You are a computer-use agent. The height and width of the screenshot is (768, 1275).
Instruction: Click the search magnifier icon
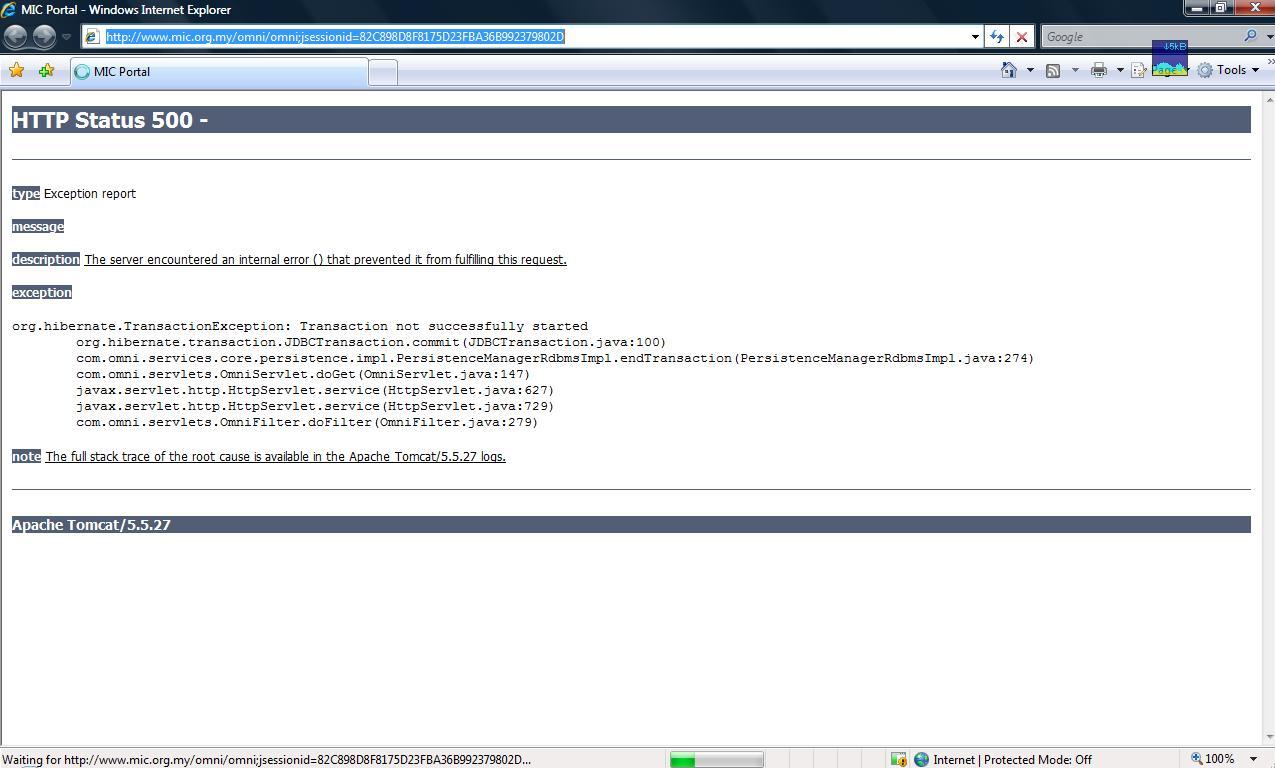(x=1250, y=36)
